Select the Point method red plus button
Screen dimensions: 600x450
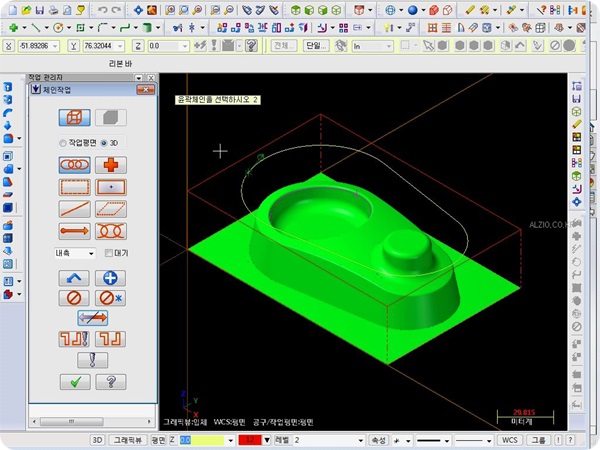111,165
